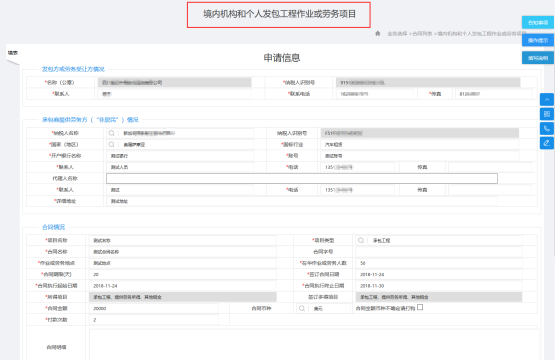Open 业务选择 in the breadcrumb
The width and height of the screenshot is (555, 360).
point(397,34)
